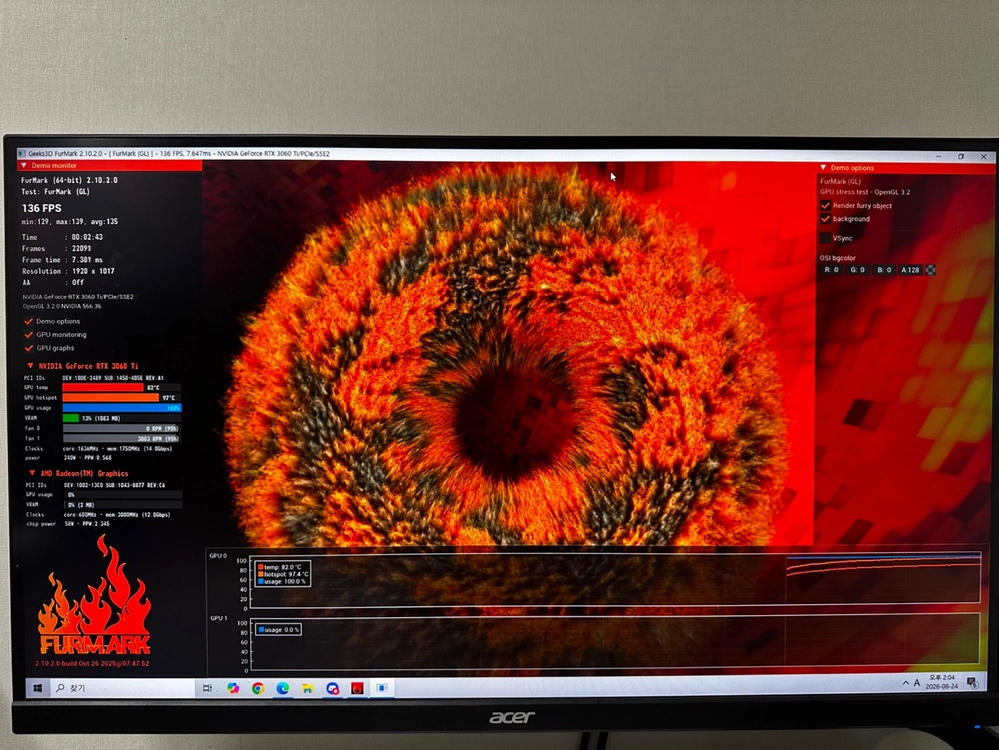The width and height of the screenshot is (999, 750).
Task: Click the AA : Off line
Action: pyautogui.click(x=53, y=282)
